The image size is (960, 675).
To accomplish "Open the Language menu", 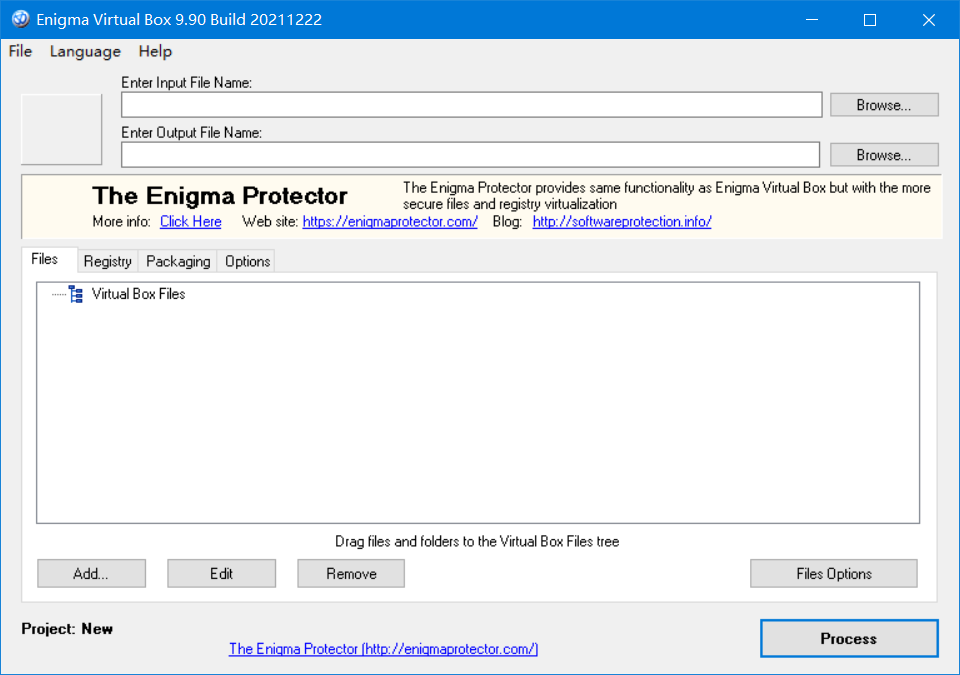I will click(x=85, y=51).
